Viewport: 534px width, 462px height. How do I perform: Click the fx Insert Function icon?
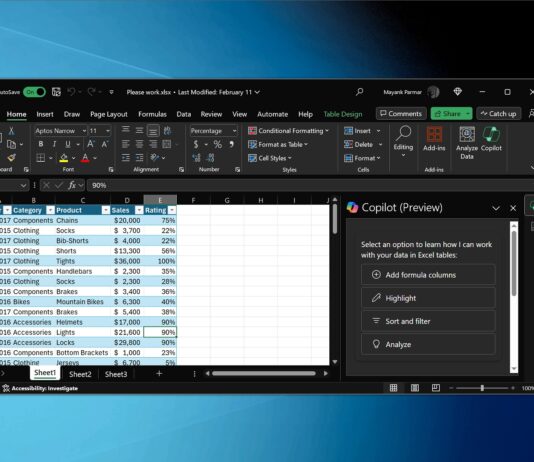click(x=72, y=185)
